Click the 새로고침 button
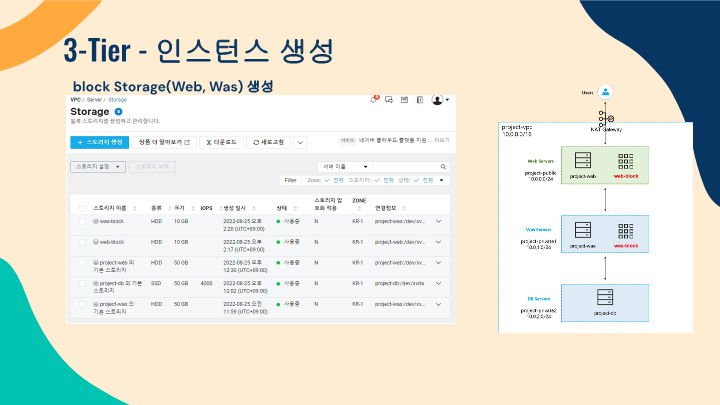The image size is (720, 405). (x=269, y=142)
